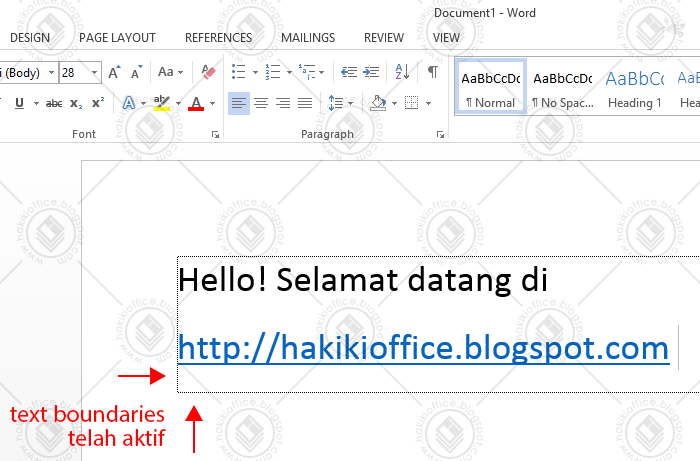Go to the REVIEW tab
Screen dimensions: 700x461
tap(384, 38)
